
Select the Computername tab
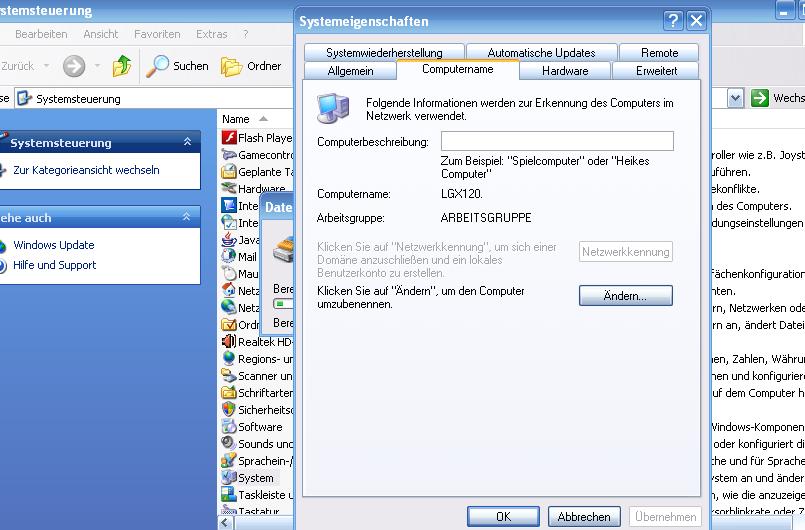coord(457,69)
